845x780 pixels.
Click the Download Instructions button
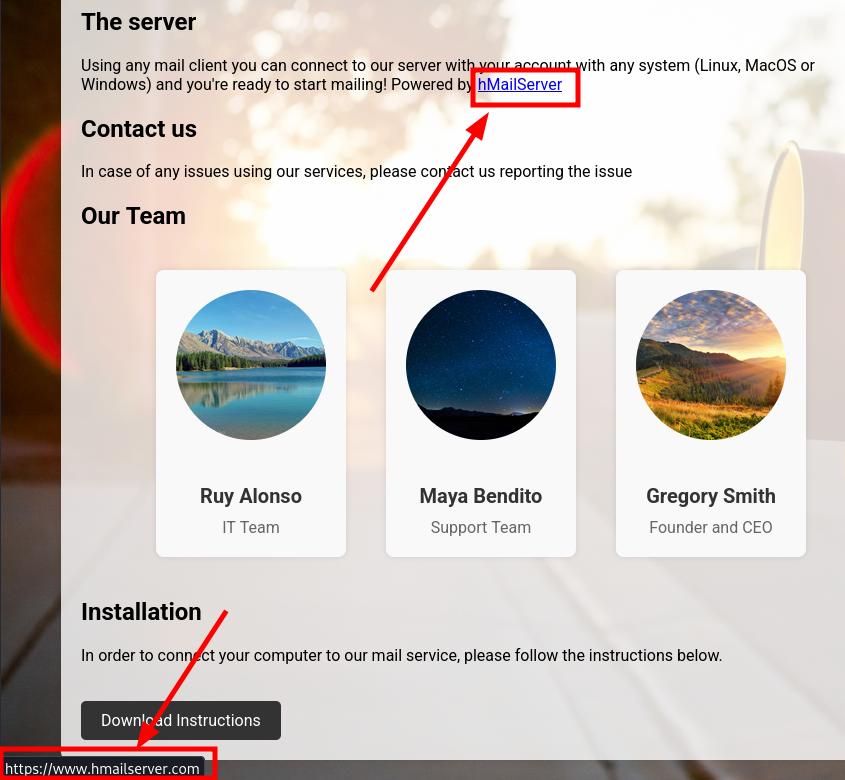coord(181,720)
